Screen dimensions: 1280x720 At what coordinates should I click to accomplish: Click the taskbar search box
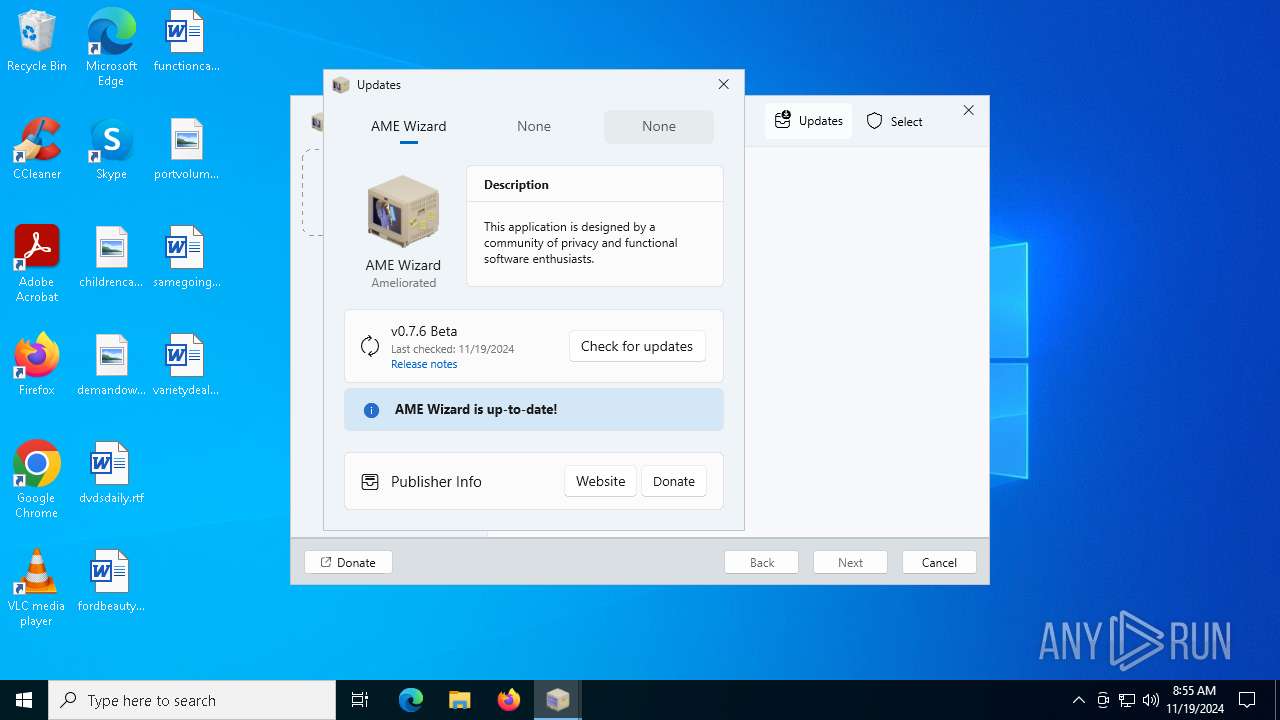tap(192, 700)
